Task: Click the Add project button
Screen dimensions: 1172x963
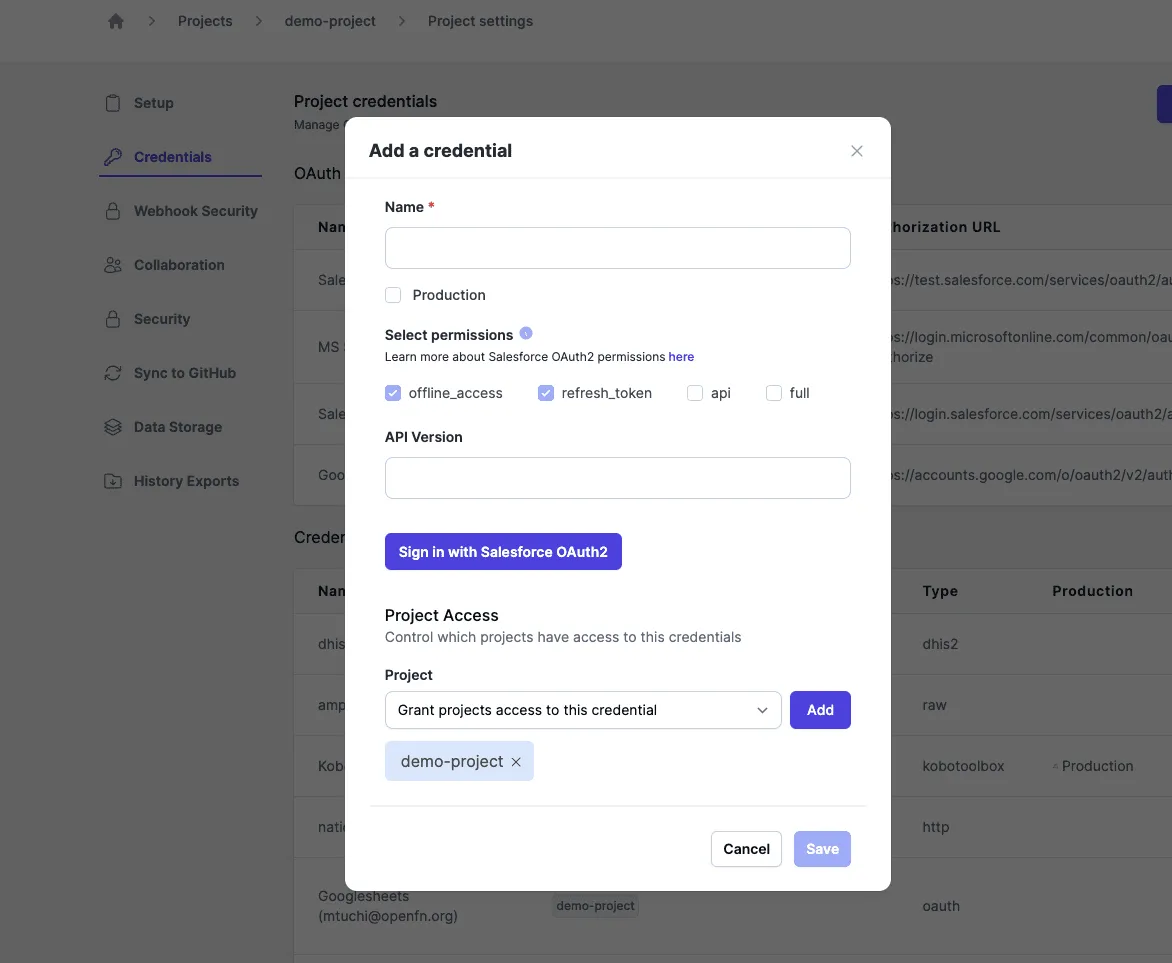Action: coord(820,710)
